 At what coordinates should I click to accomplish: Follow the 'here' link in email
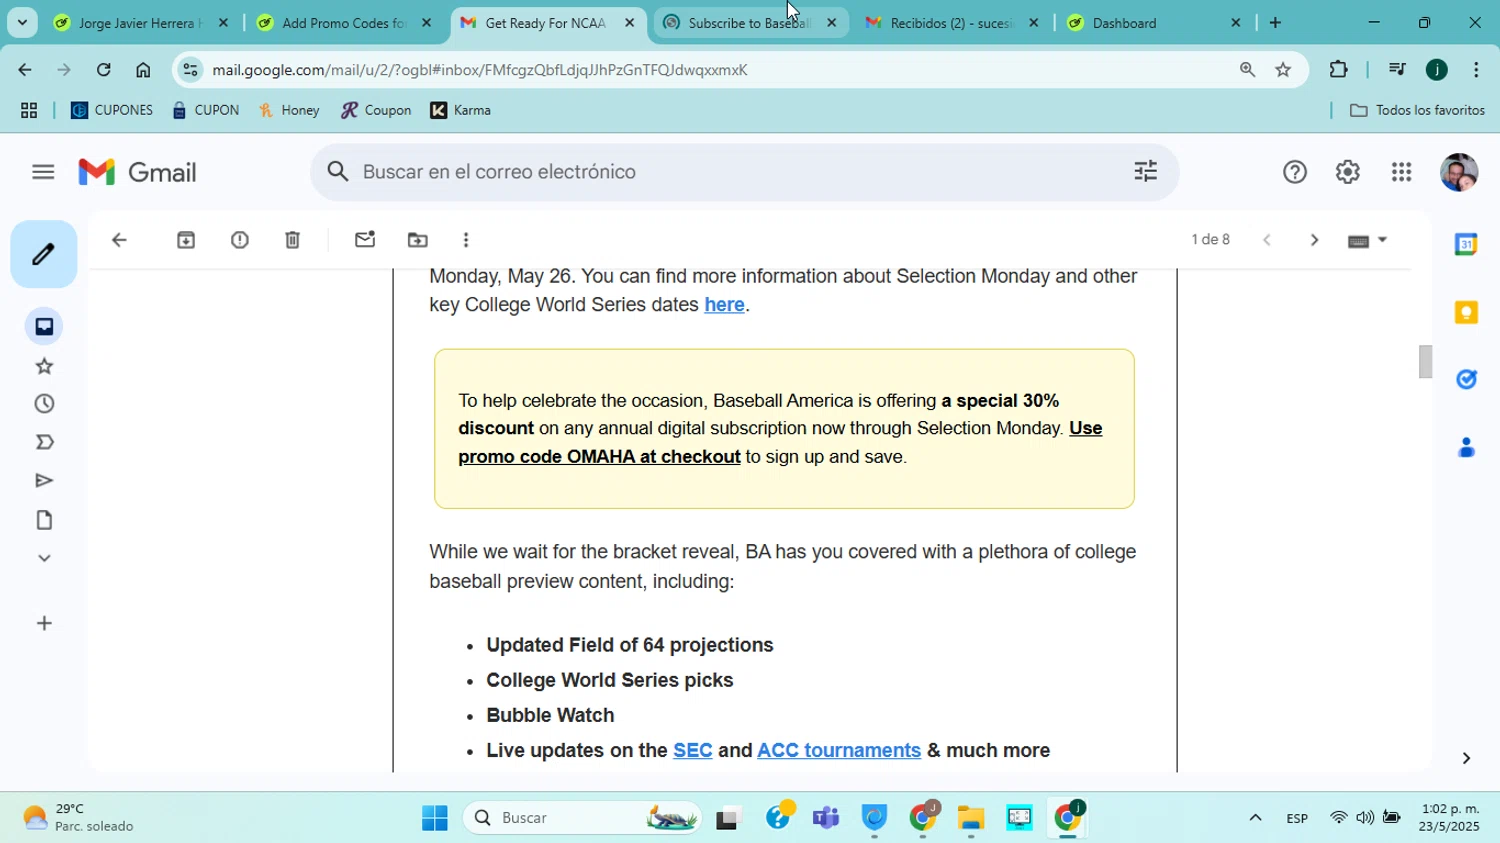coord(724,305)
